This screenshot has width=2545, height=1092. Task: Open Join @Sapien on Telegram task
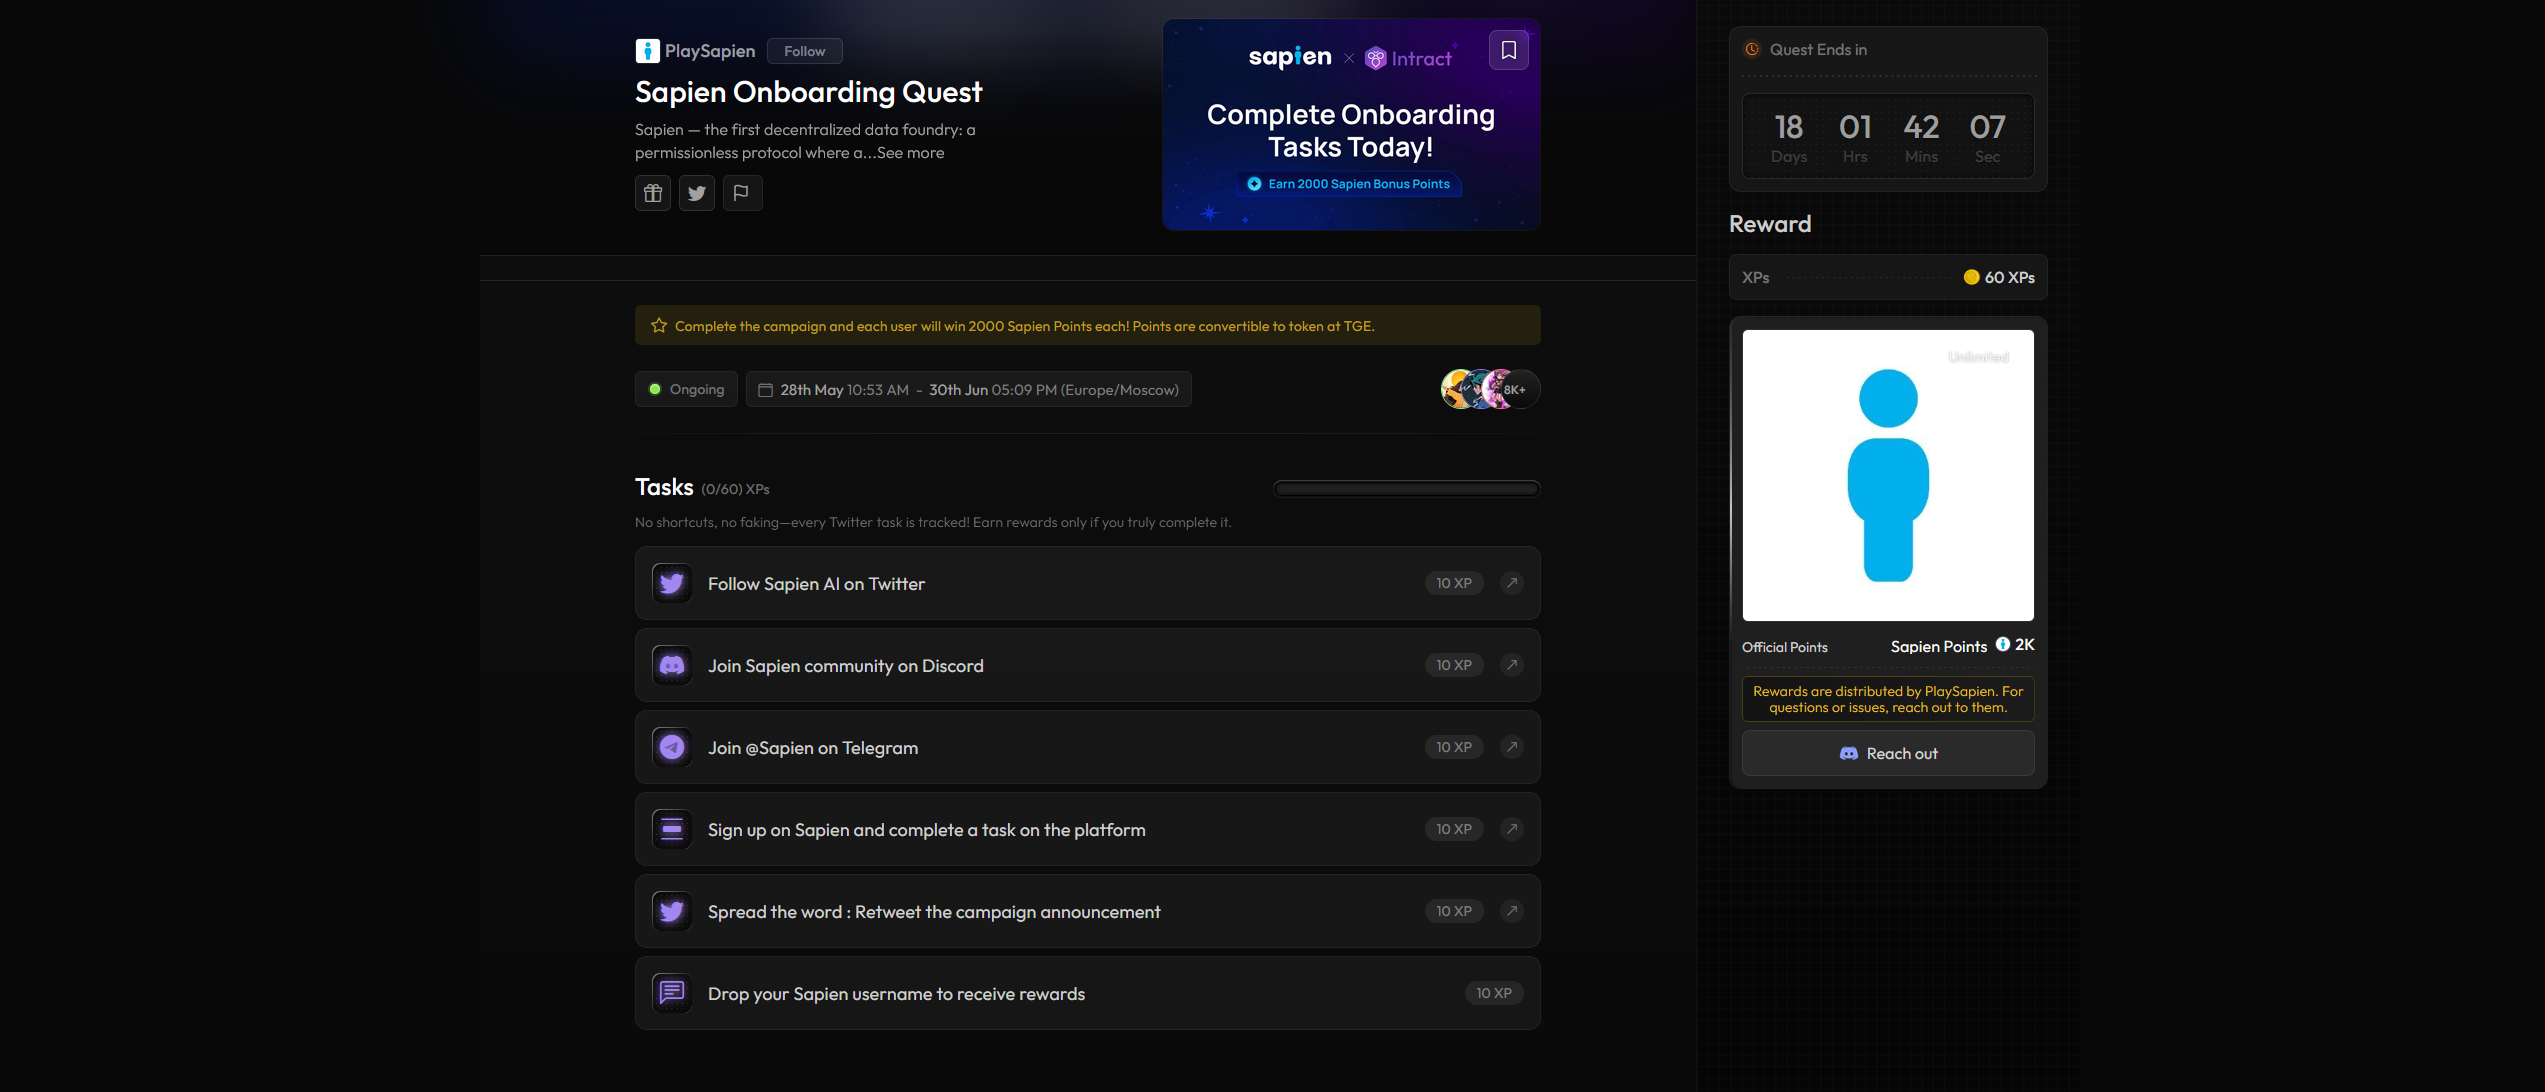coord(1088,747)
